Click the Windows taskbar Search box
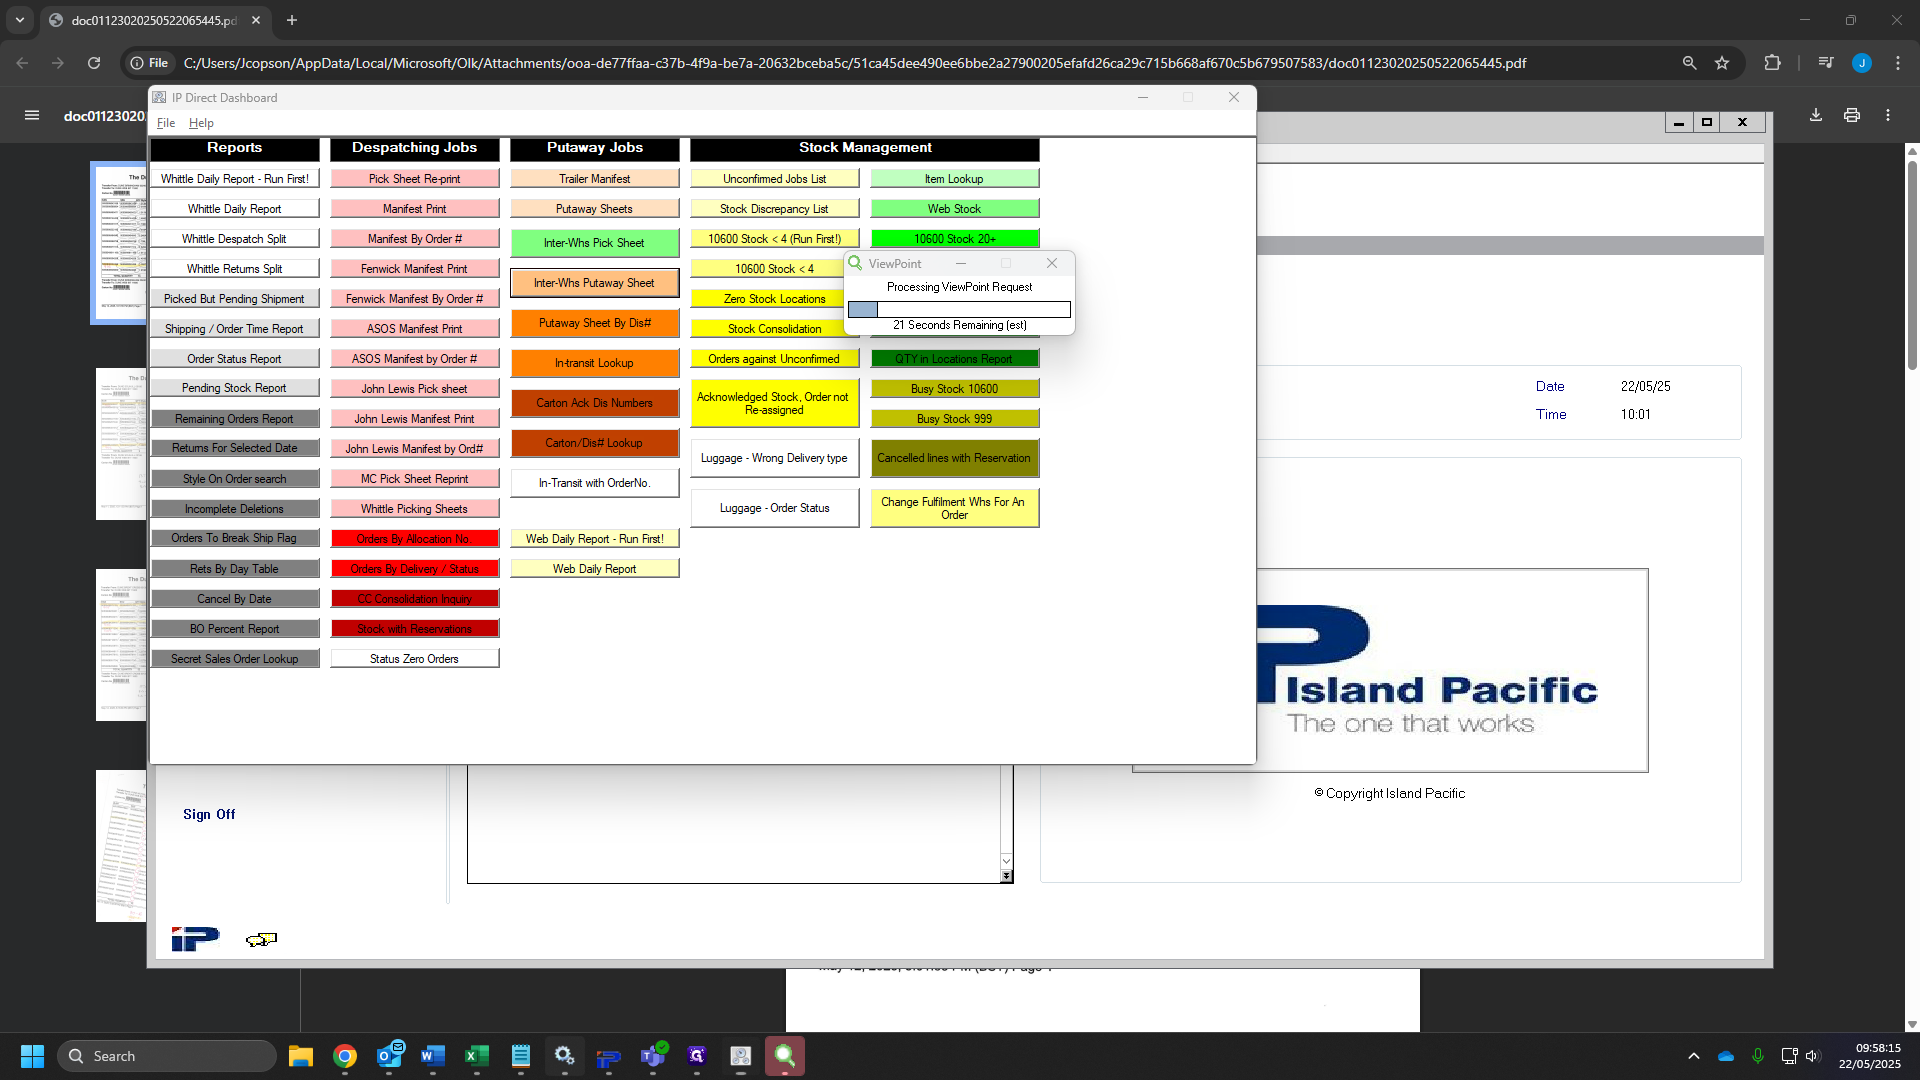The width and height of the screenshot is (1920, 1080). click(x=166, y=1056)
